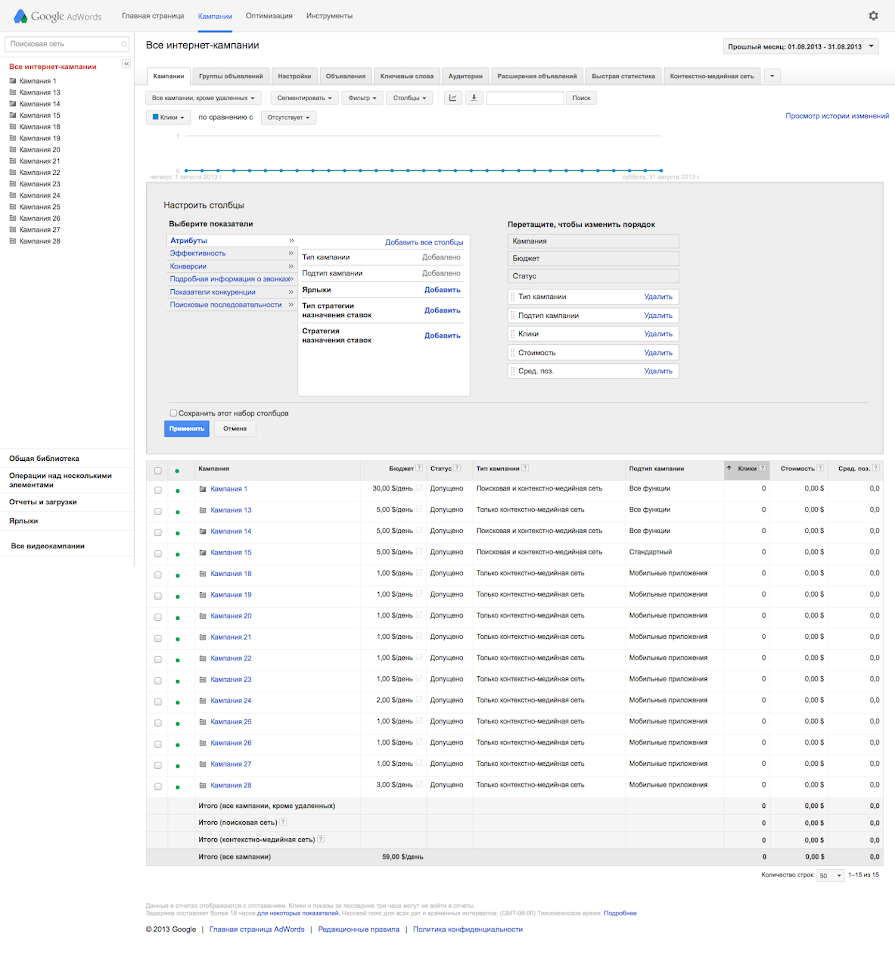Check the Сохранить этот набор столбцов checkbox

[x=173, y=412]
